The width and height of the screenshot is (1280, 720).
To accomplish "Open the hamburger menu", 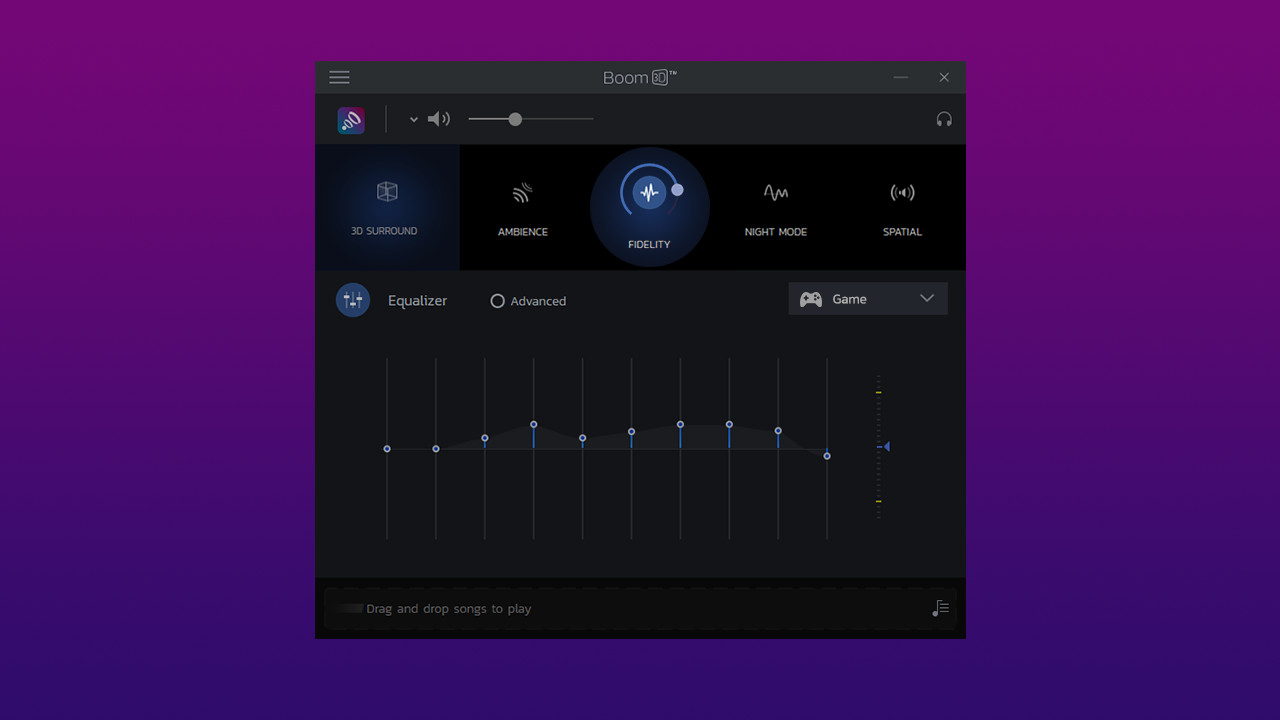I will 339,78.
